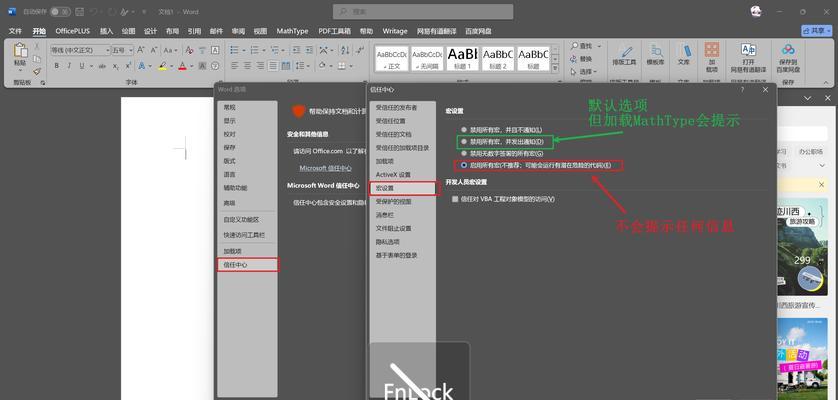
Task: Align text left in paragraph group
Action: click(235, 66)
